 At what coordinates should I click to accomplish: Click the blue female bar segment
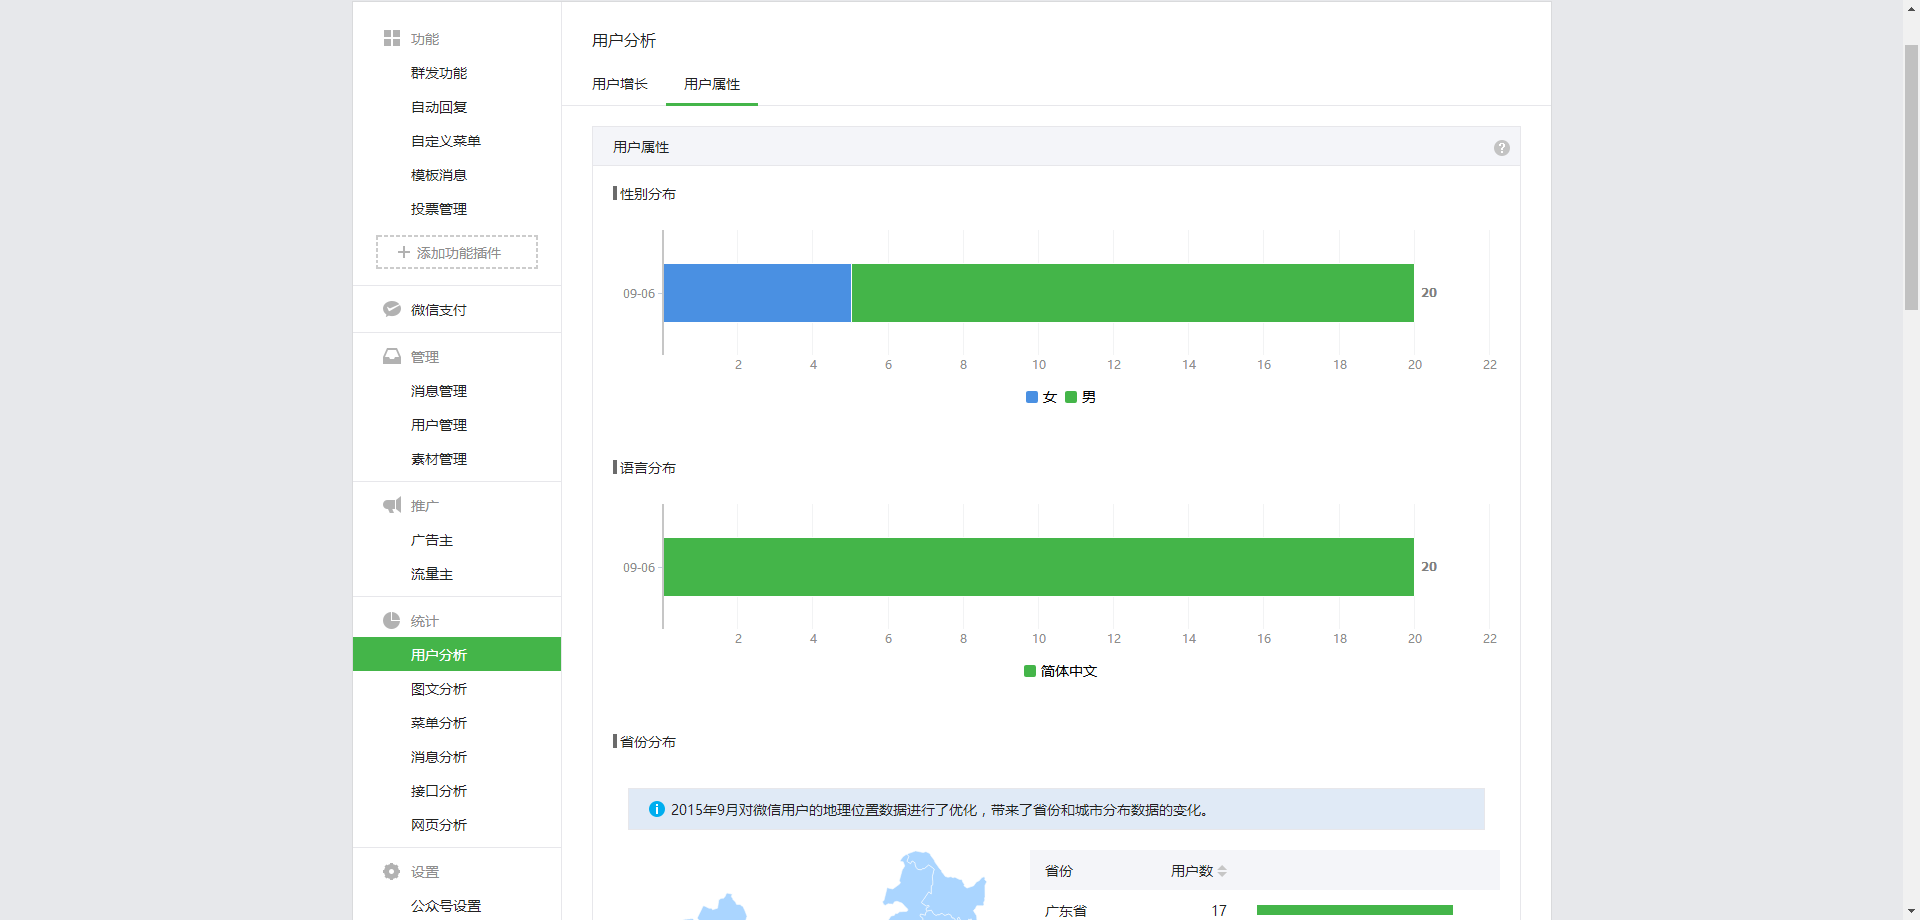pyautogui.click(x=757, y=293)
